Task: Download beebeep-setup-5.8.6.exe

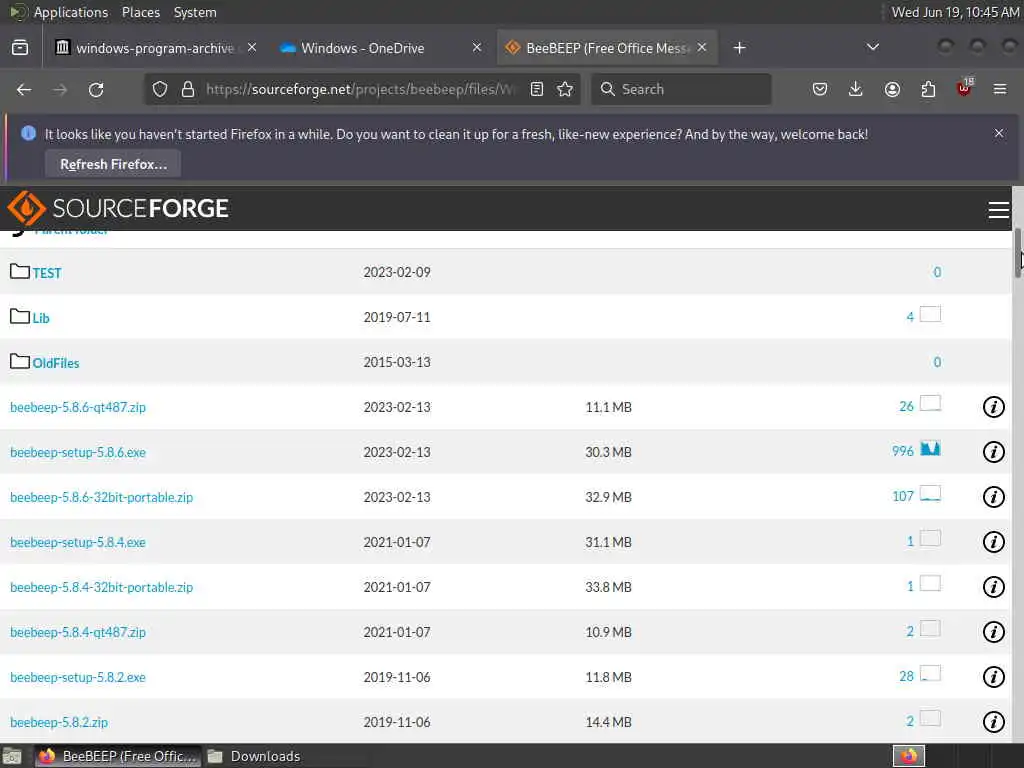Action: [78, 452]
